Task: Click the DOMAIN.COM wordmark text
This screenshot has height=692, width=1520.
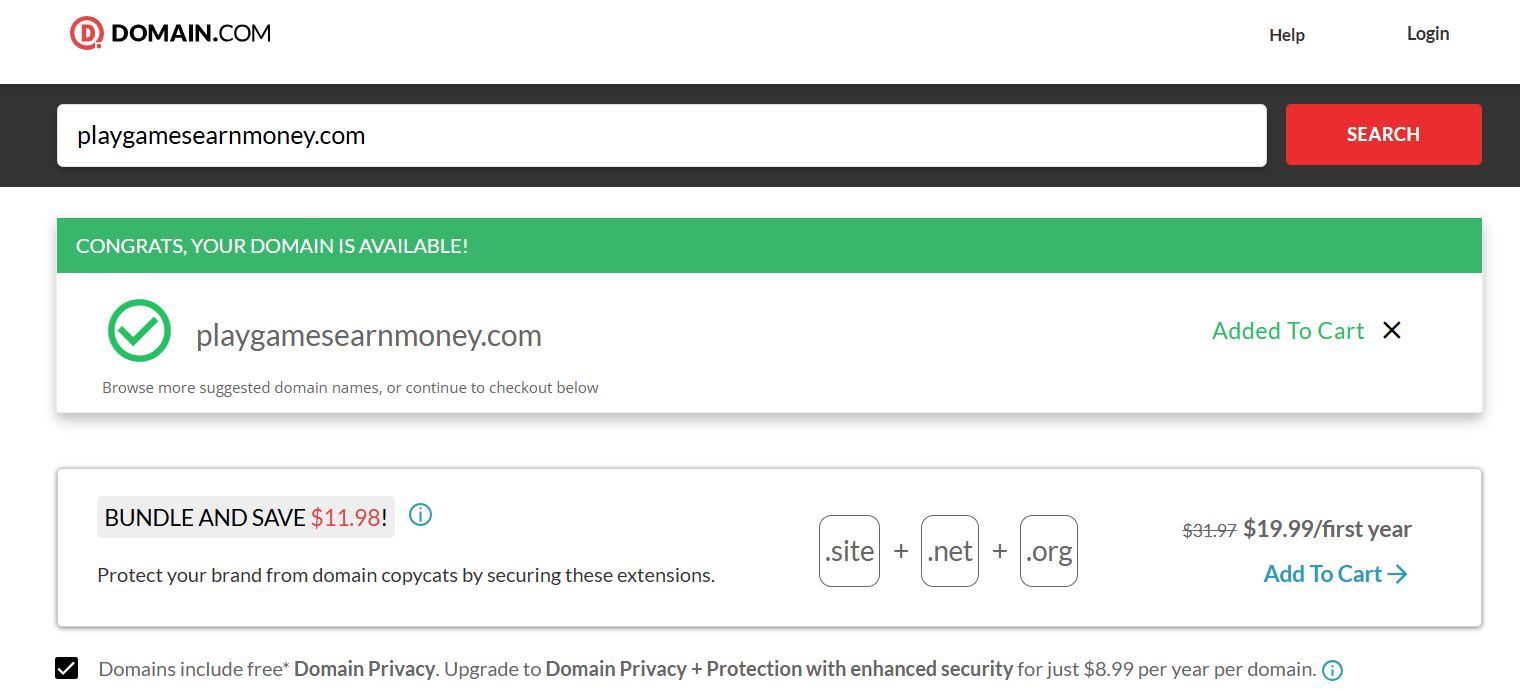Action: tap(191, 34)
